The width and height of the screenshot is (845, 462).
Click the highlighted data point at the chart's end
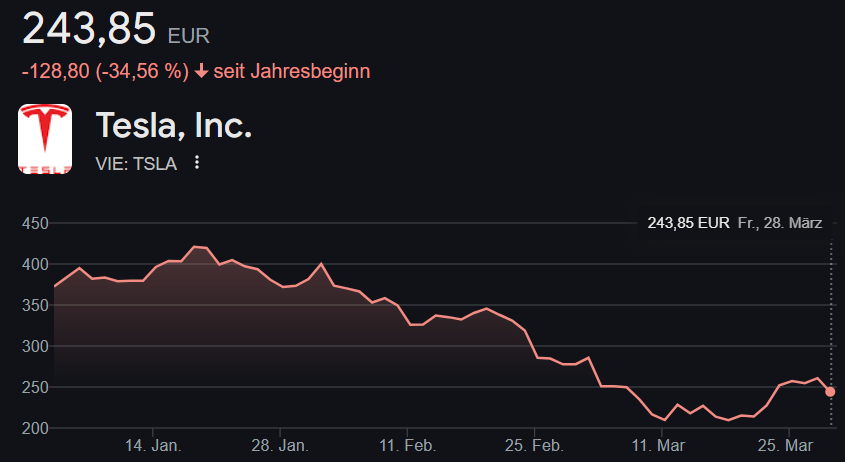(x=830, y=391)
